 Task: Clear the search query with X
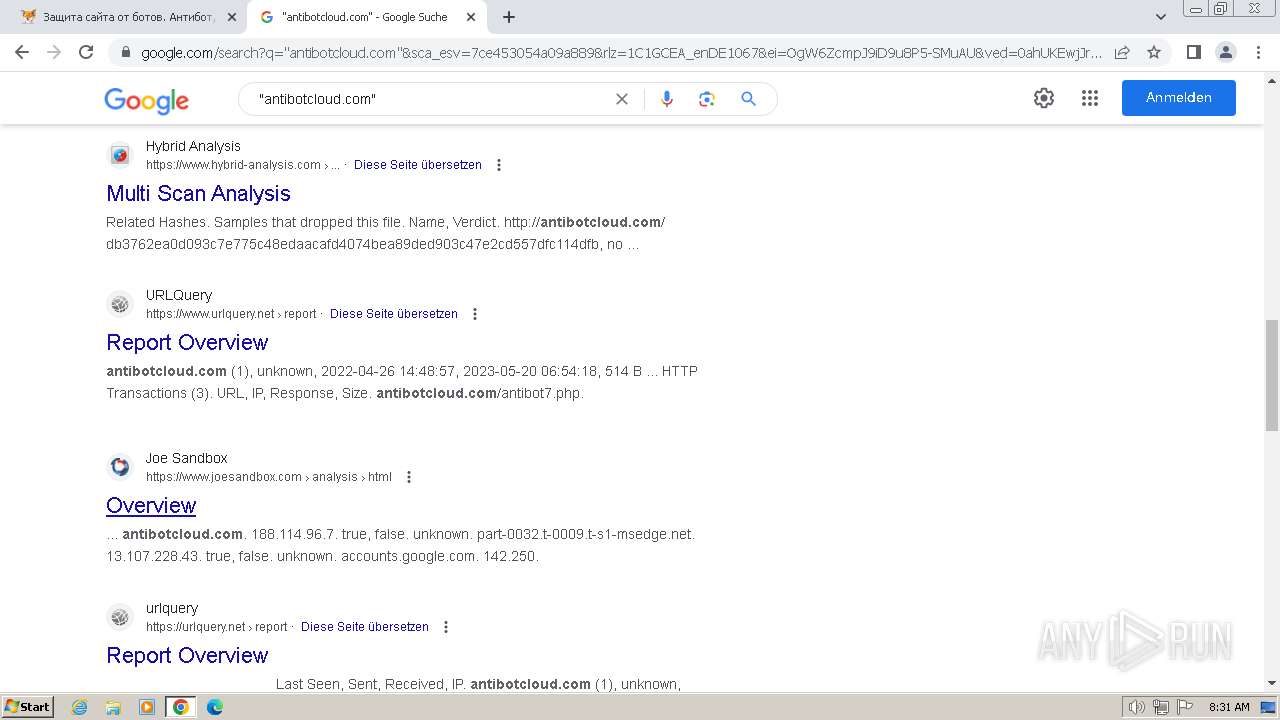click(622, 99)
